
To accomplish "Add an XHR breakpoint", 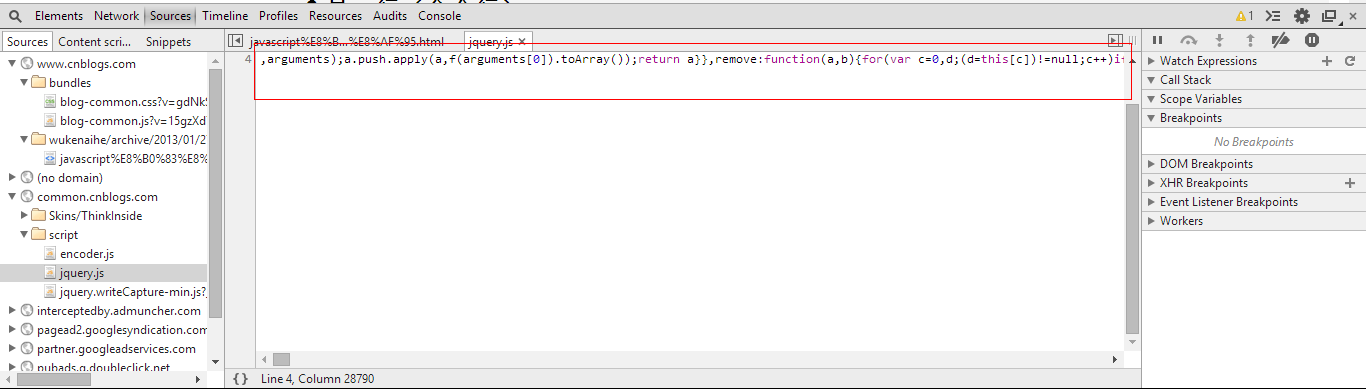I will pos(1350,183).
